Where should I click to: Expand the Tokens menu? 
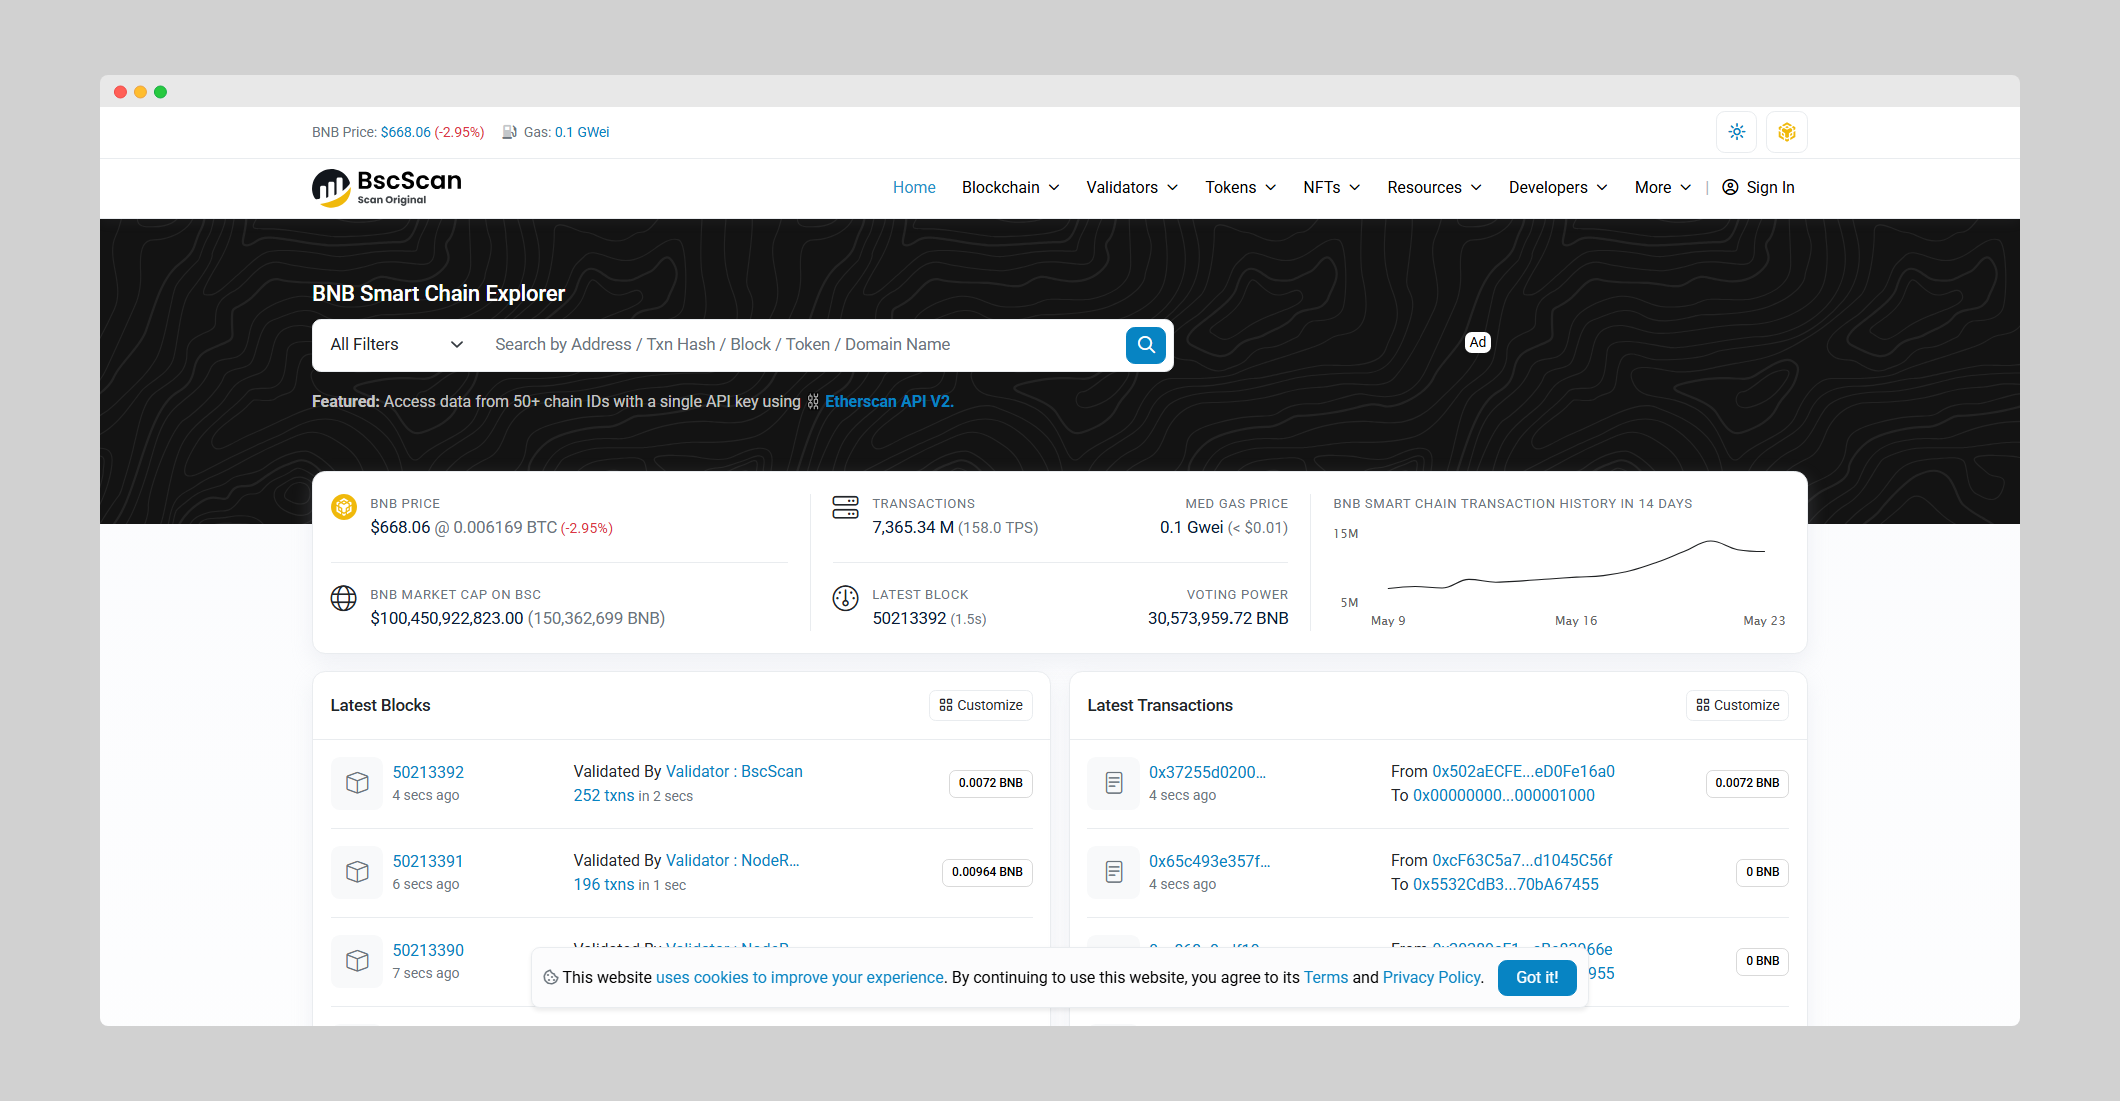pos(1241,187)
